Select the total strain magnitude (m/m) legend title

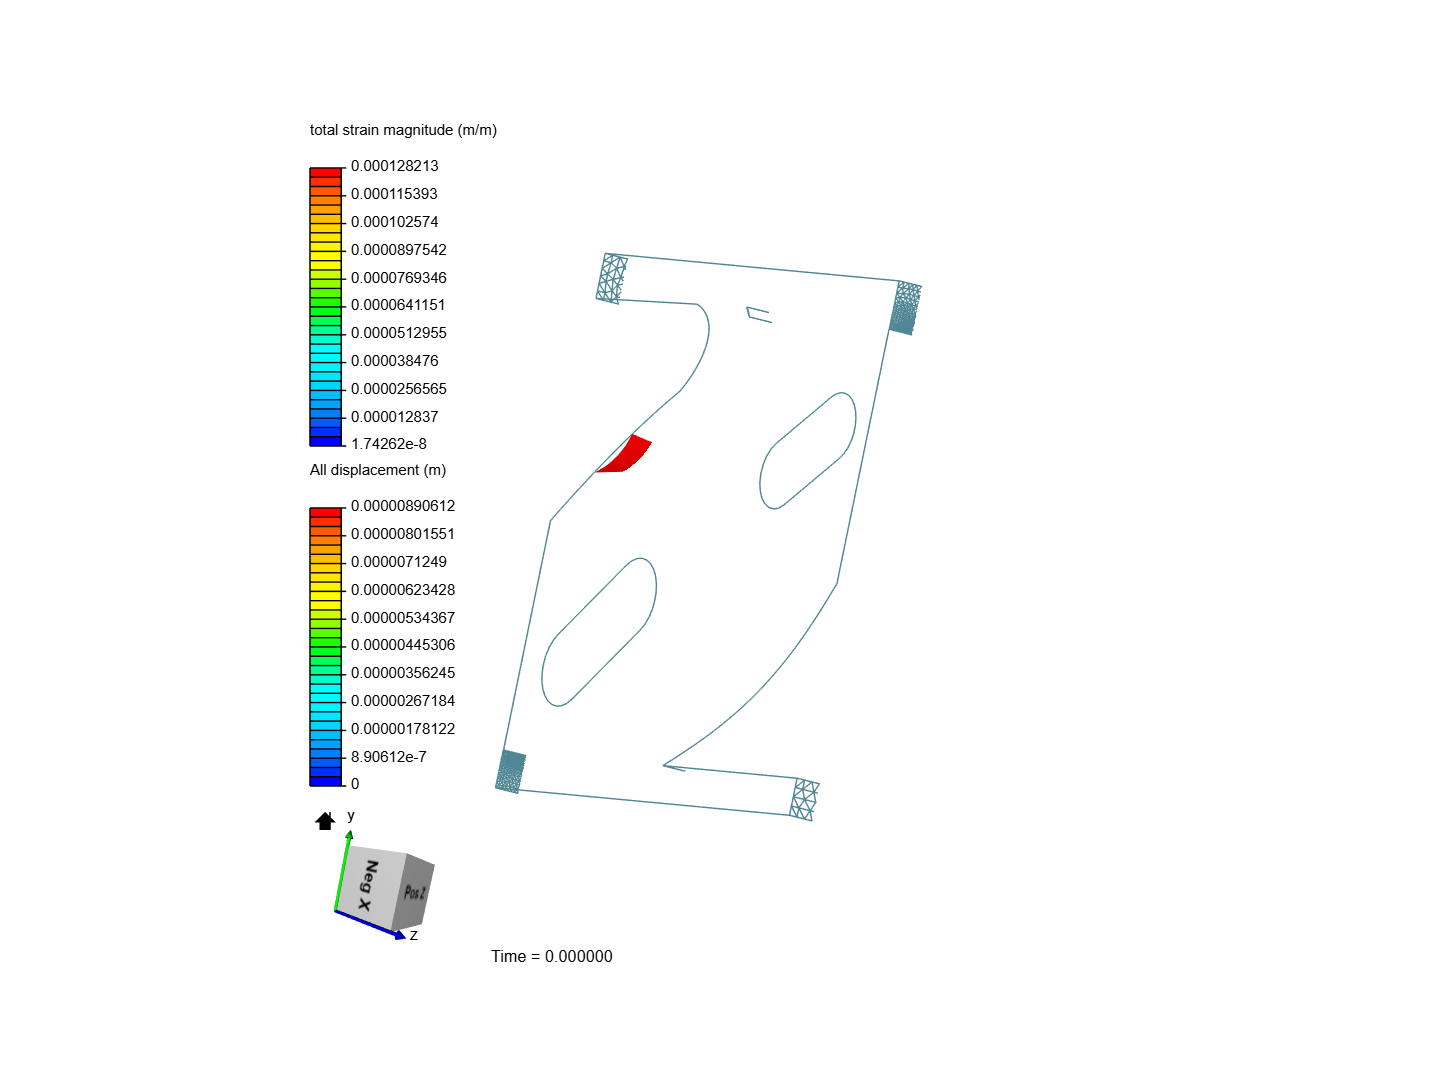tap(403, 130)
